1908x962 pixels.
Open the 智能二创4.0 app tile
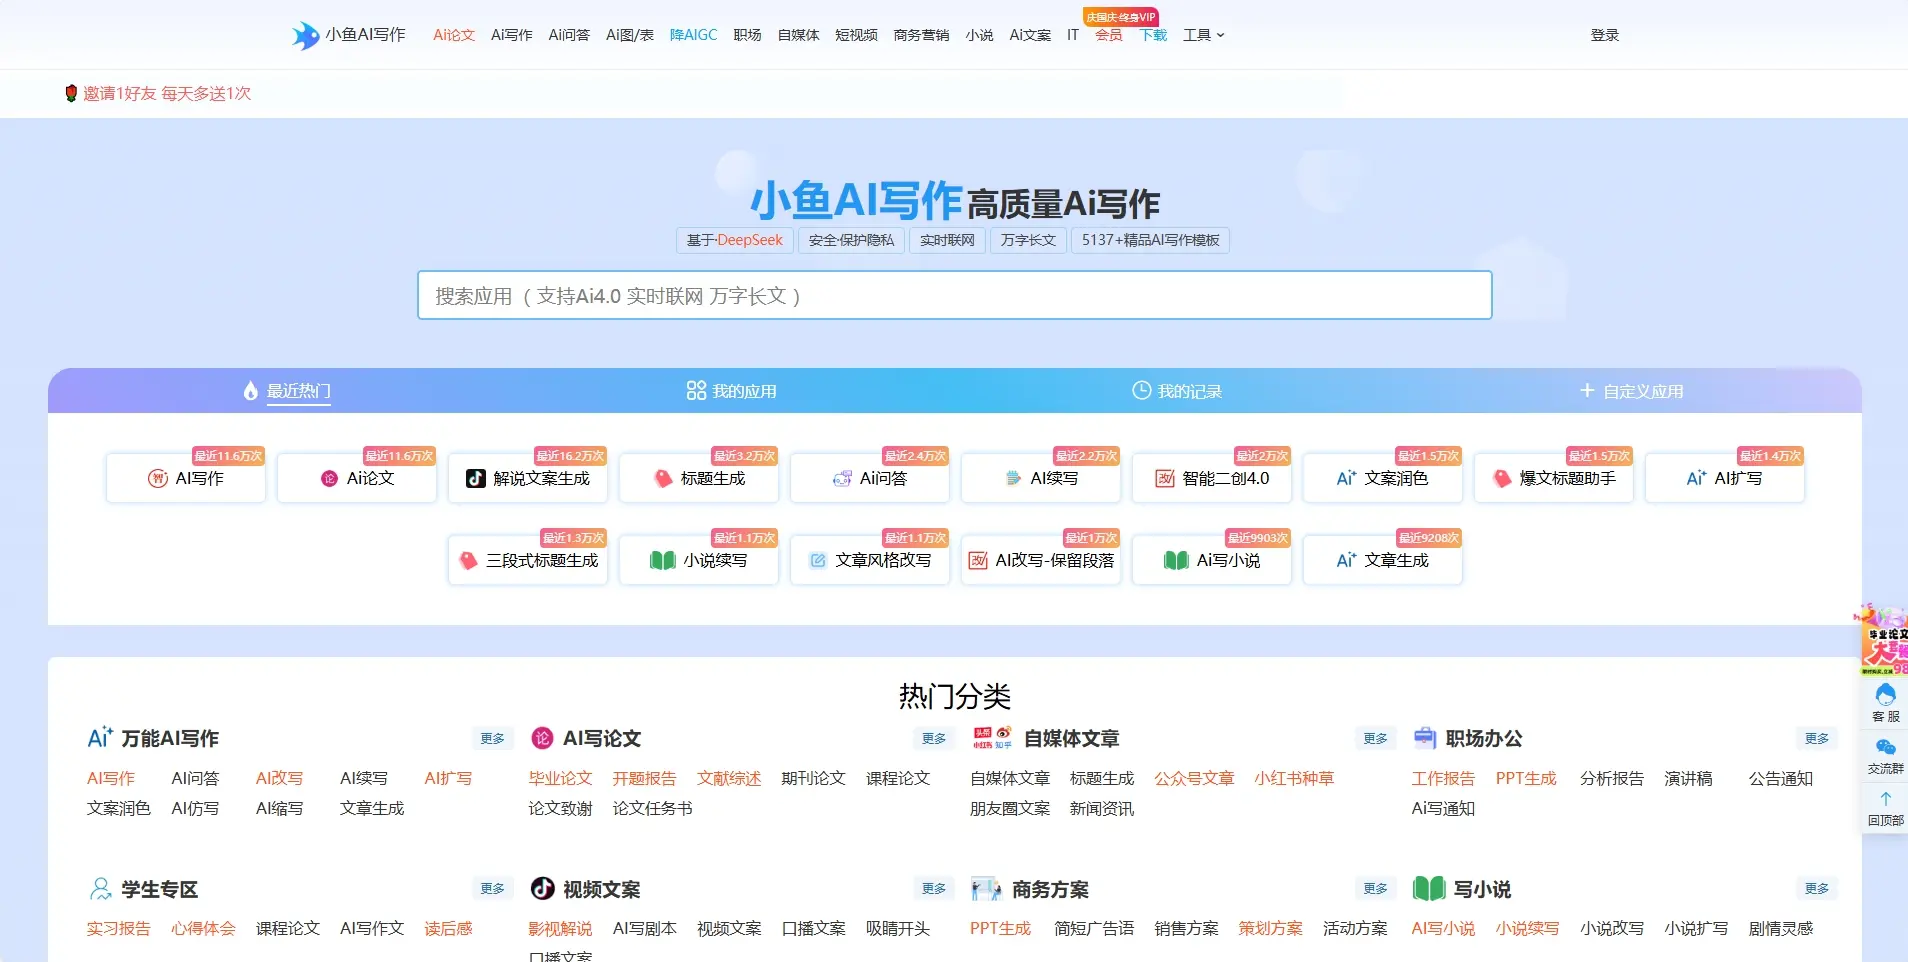(1212, 479)
